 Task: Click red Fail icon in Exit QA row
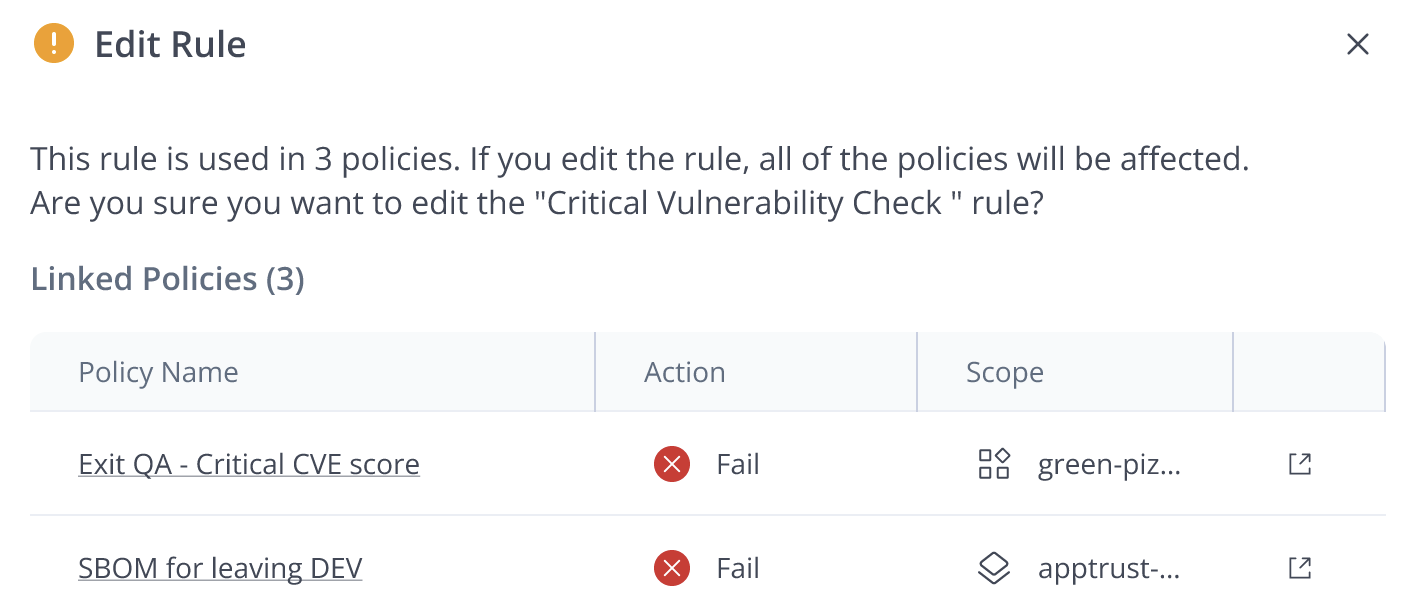[672, 464]
